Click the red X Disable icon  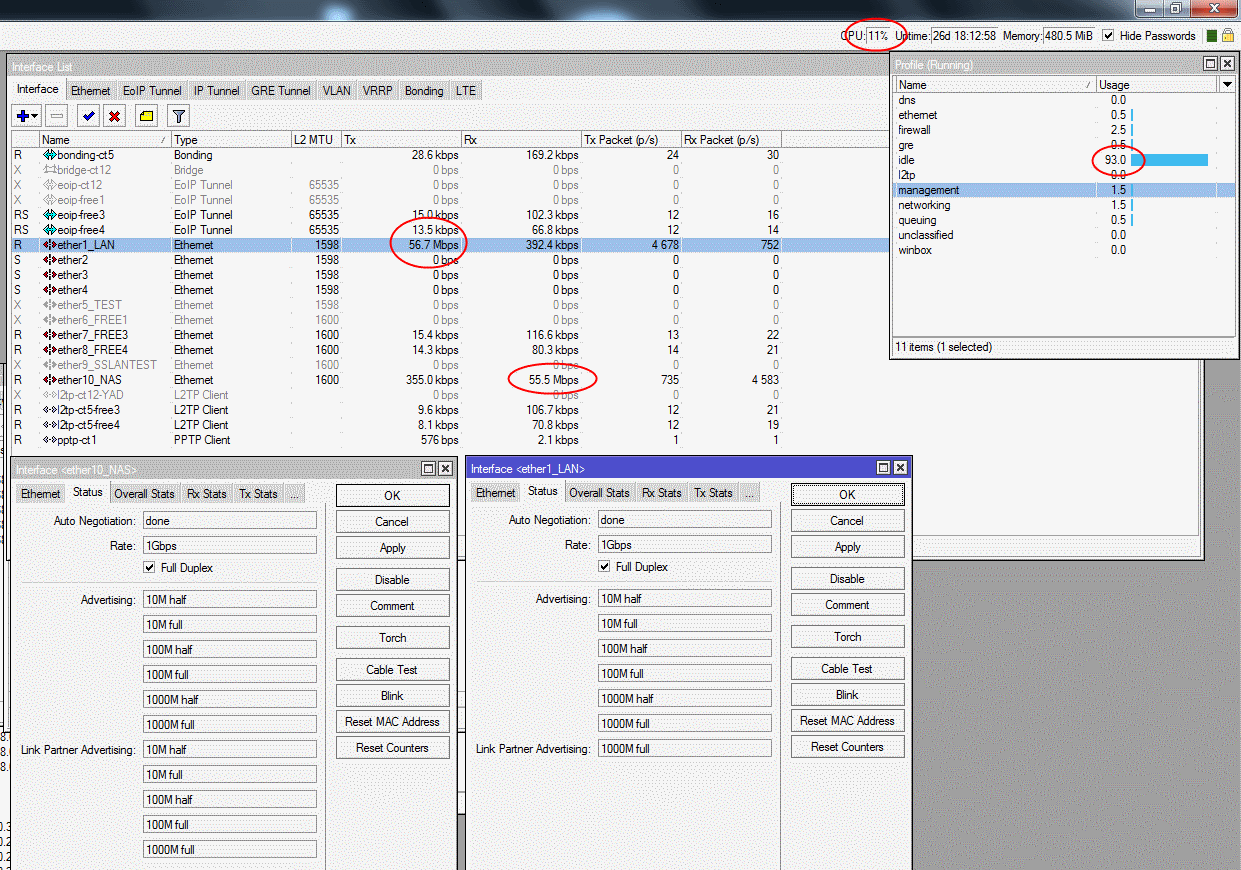(115, 116)
